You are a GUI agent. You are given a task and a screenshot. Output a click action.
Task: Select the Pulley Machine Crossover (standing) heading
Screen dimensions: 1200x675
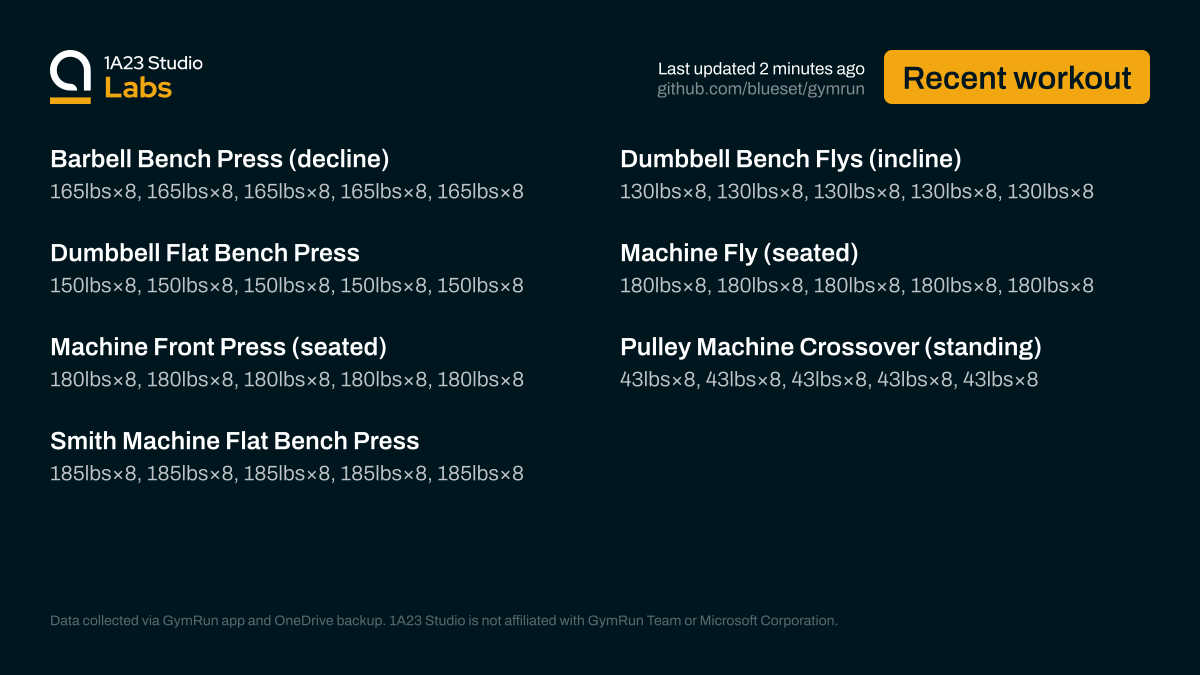click(x=830, y=347)
